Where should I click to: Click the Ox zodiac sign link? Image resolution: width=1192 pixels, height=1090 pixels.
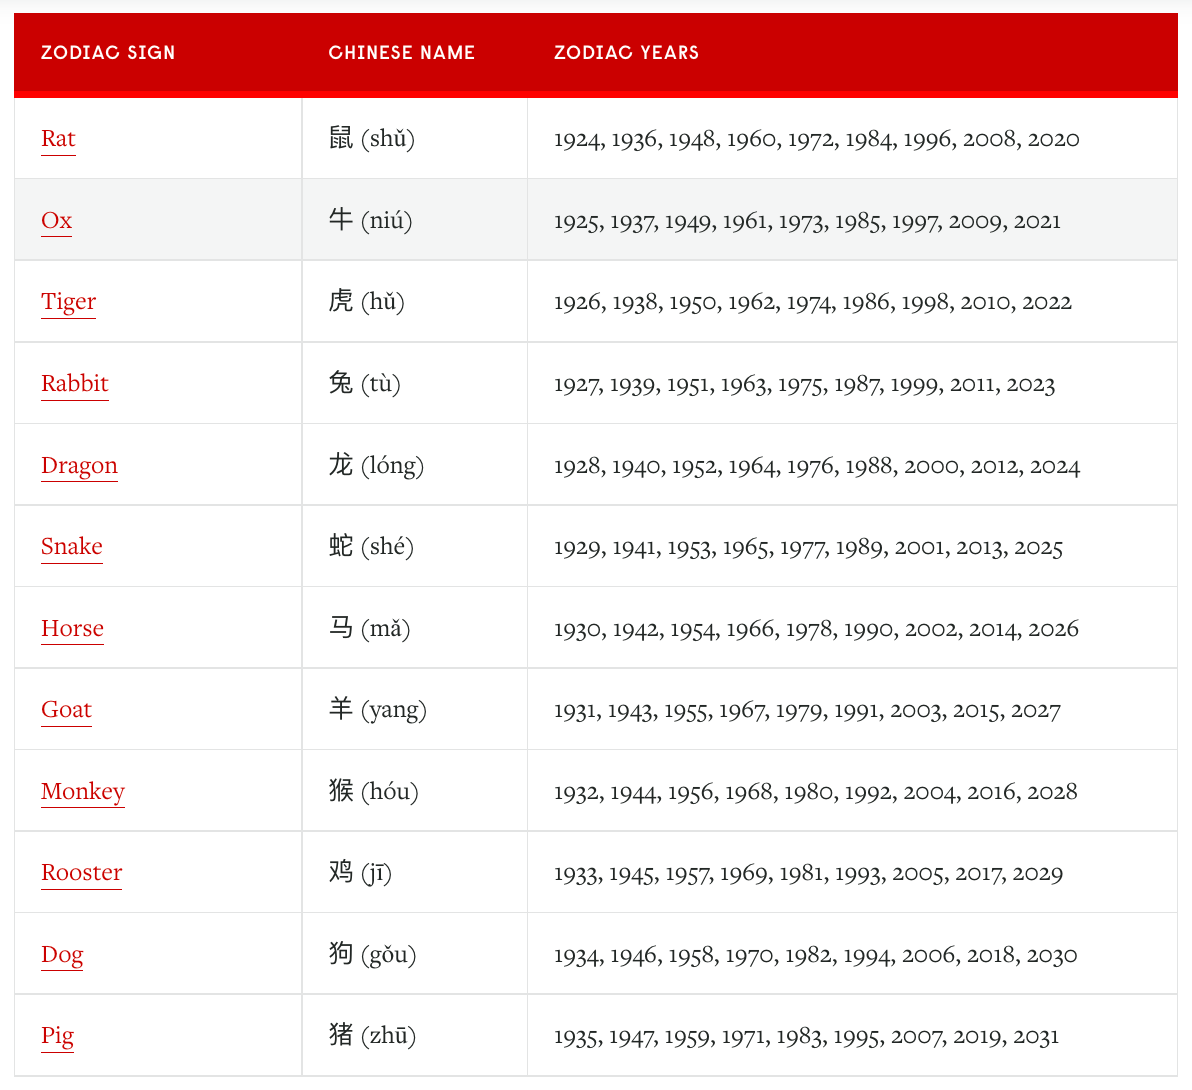(56, 221)
